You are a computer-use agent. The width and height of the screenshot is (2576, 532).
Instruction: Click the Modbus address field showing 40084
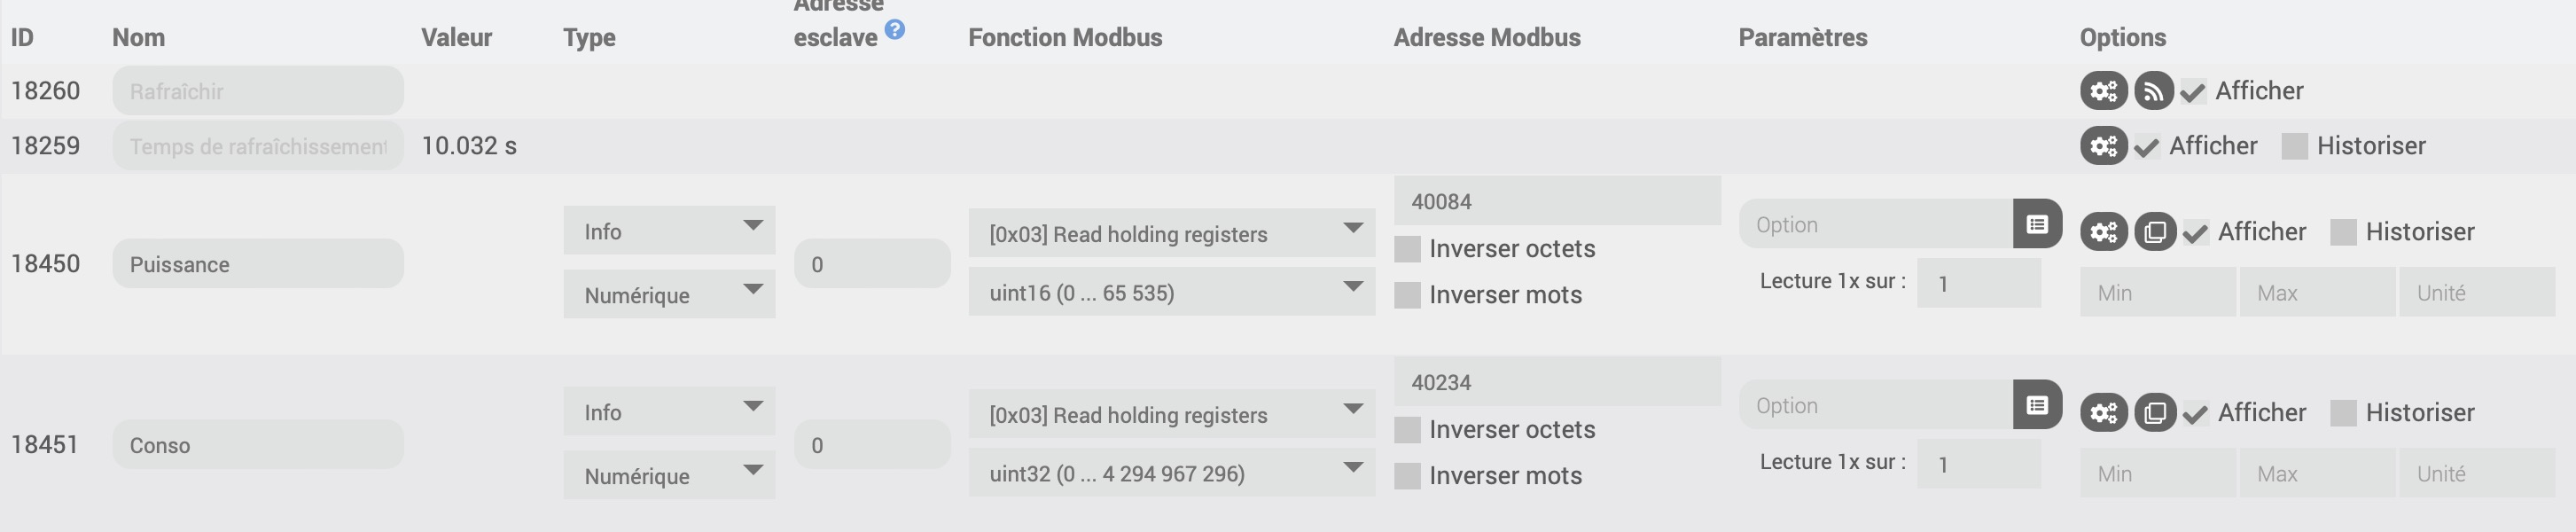click(x=1556, y=201)
